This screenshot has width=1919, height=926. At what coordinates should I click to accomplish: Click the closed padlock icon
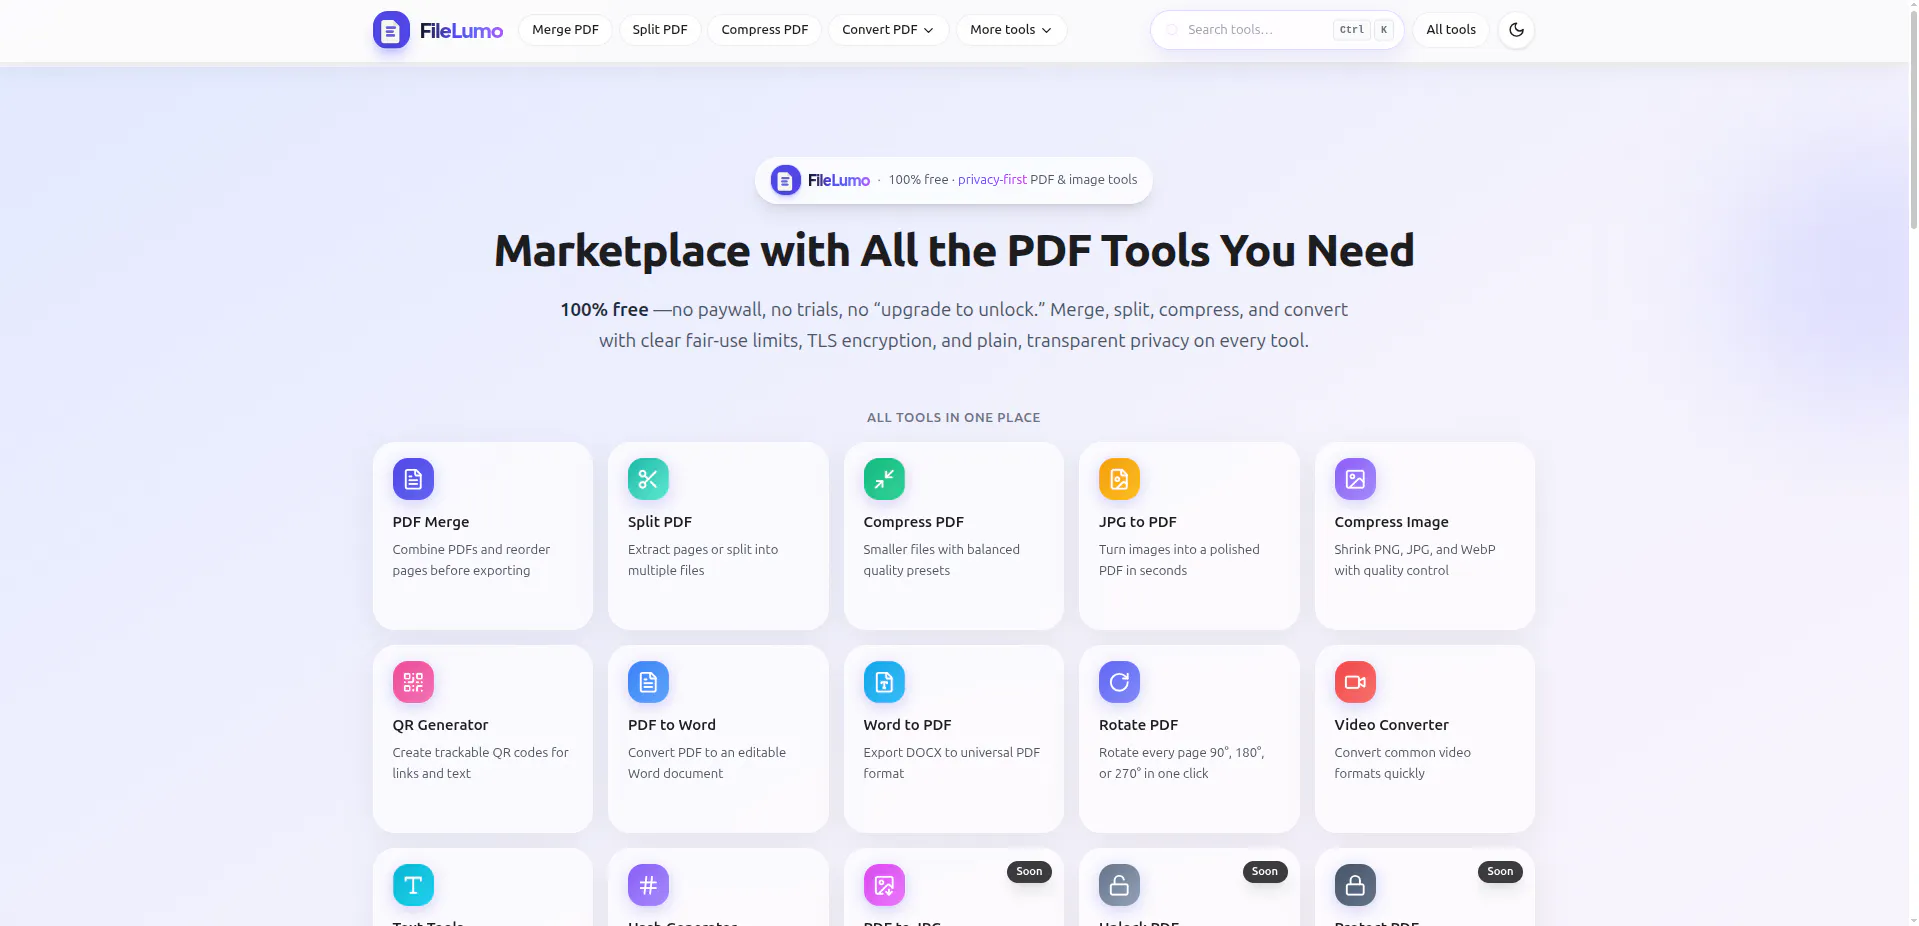click(1355, 885)
